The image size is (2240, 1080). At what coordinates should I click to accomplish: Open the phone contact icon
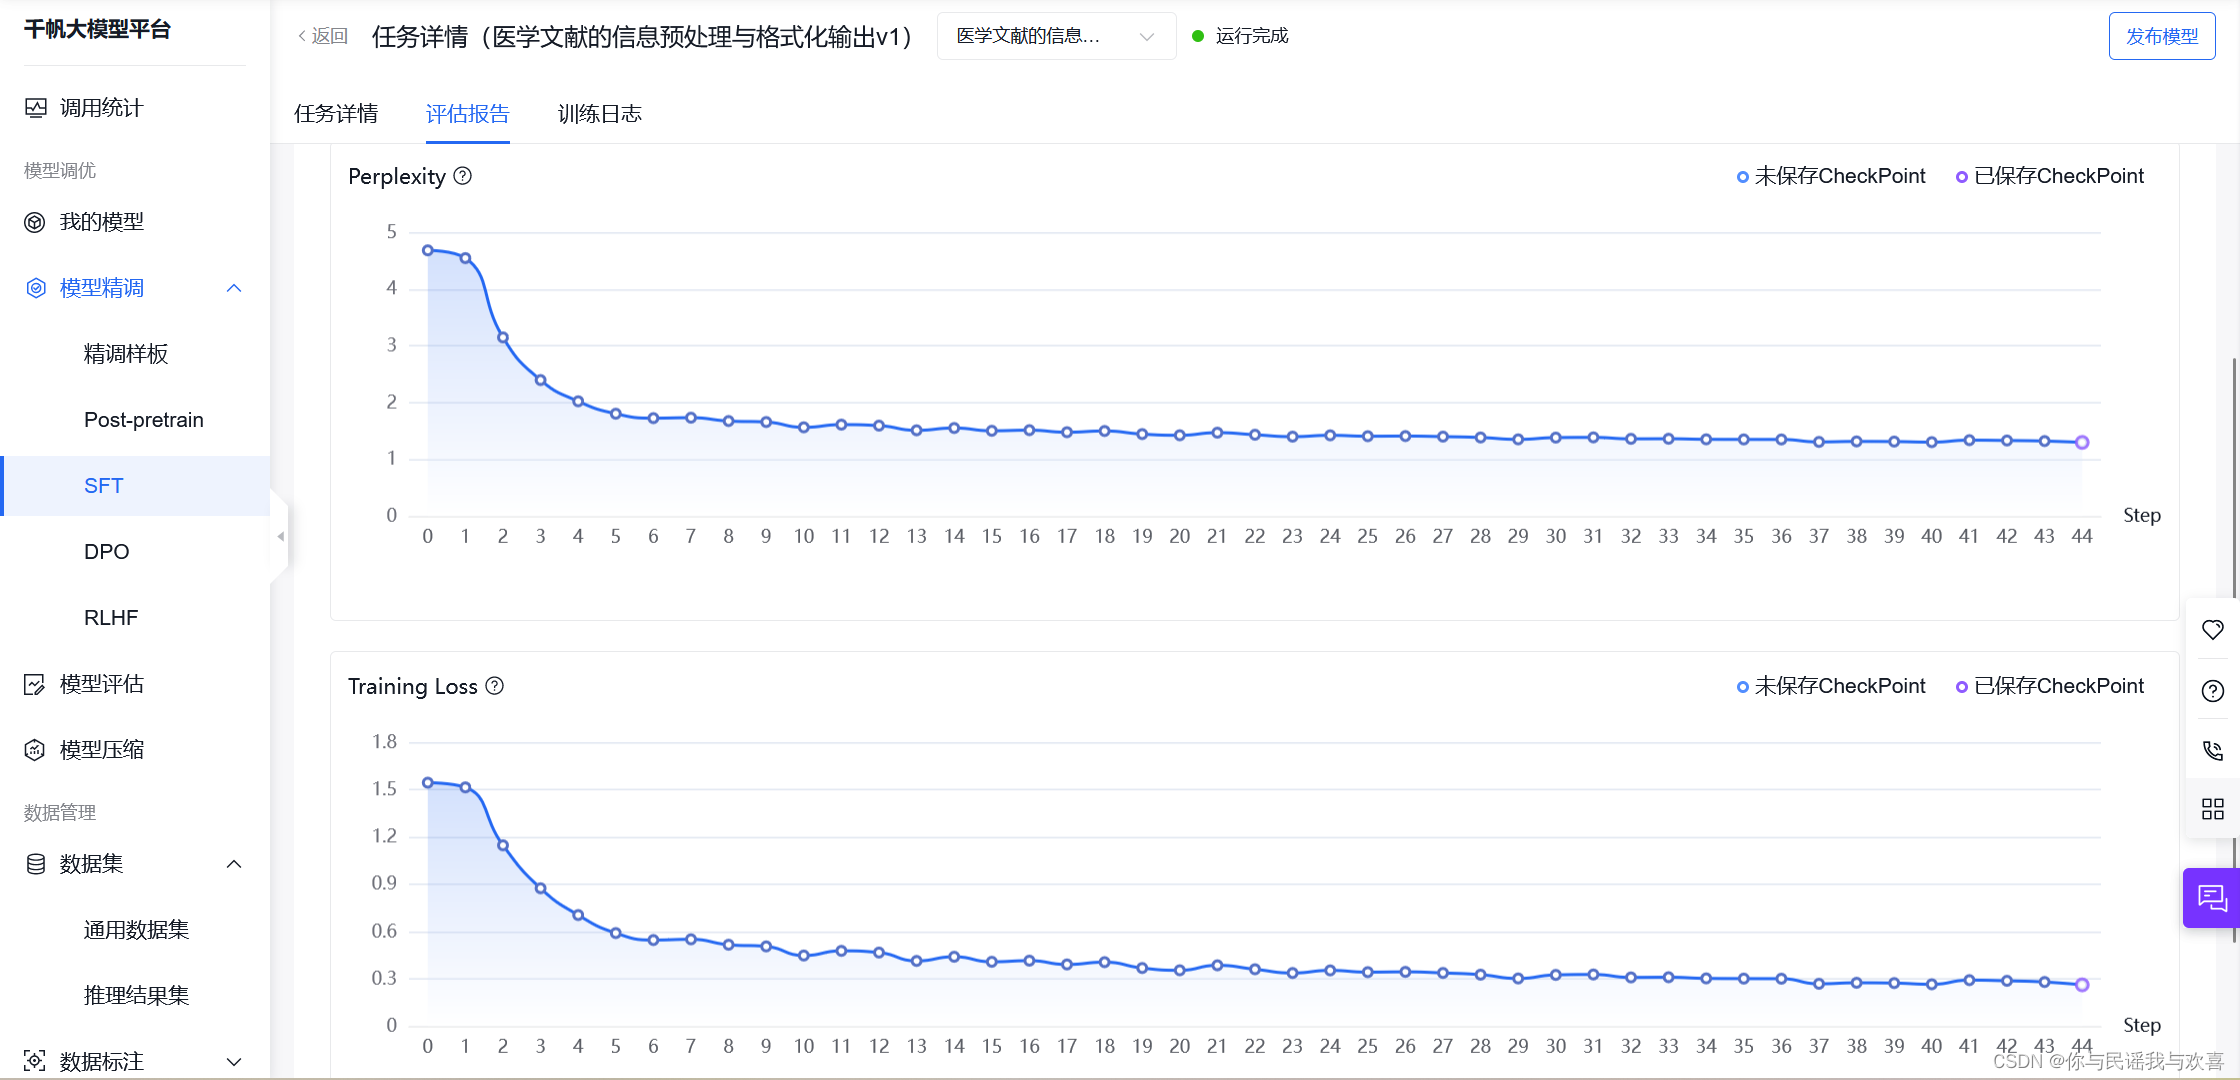(x=2212, y=750)
